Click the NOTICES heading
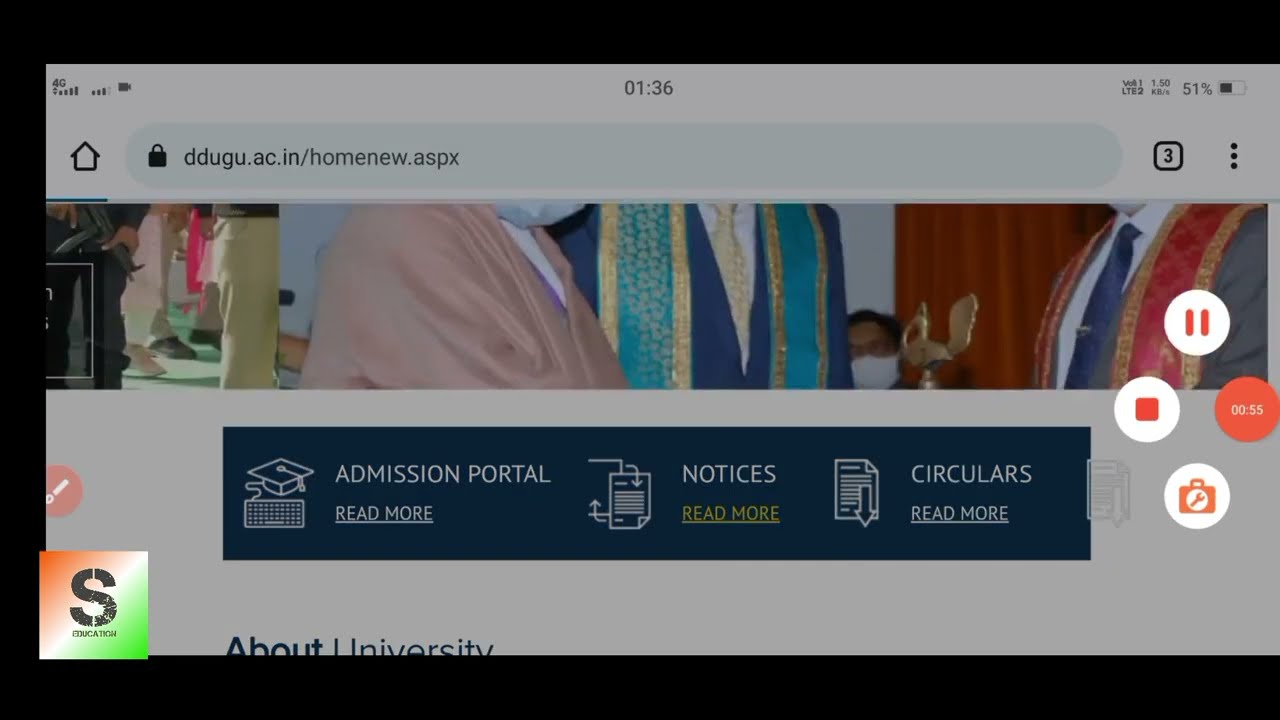This screenshot has height=720, width=1280. coord(729,474)
